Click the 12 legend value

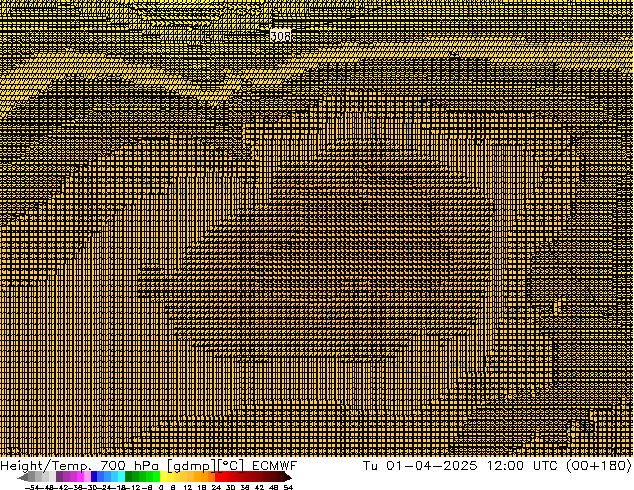click(x=188, y=487)
